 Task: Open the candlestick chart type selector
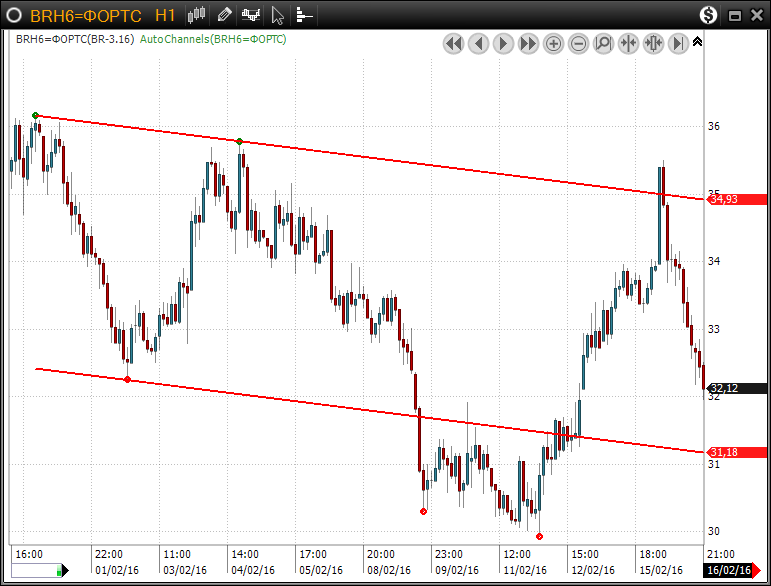click(197, 15)
